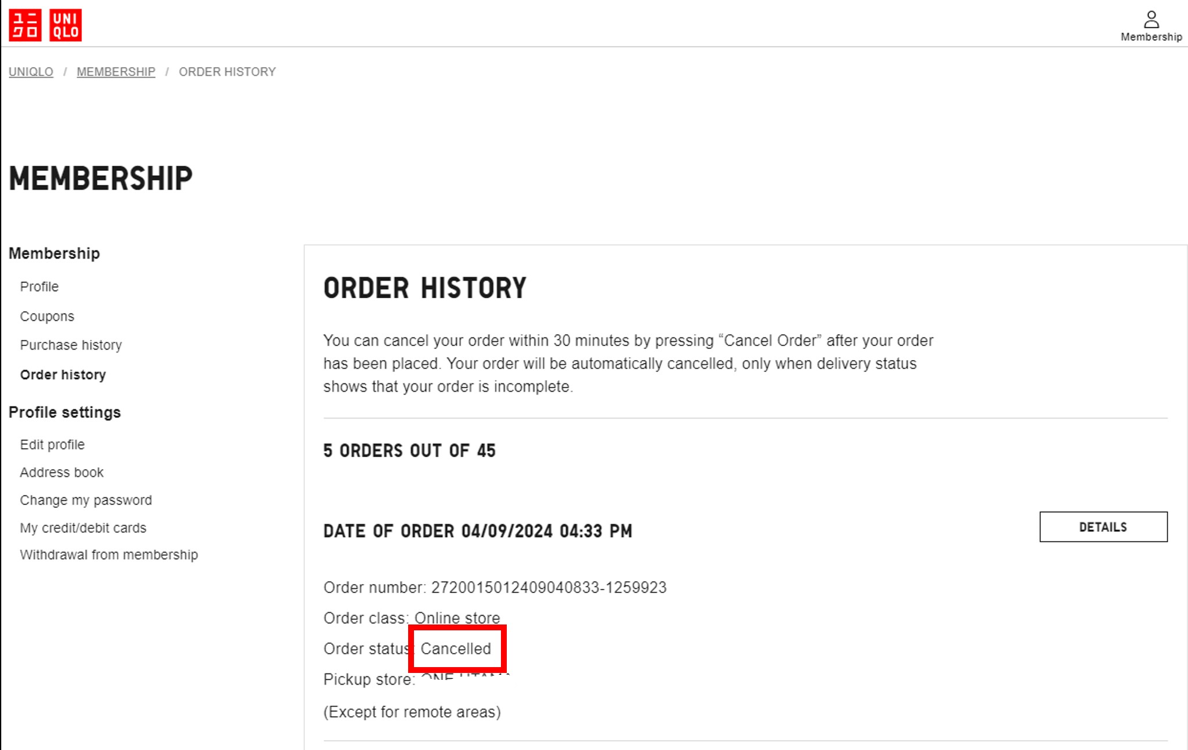
Task: Open Change my password page
Action: point(86,500)
